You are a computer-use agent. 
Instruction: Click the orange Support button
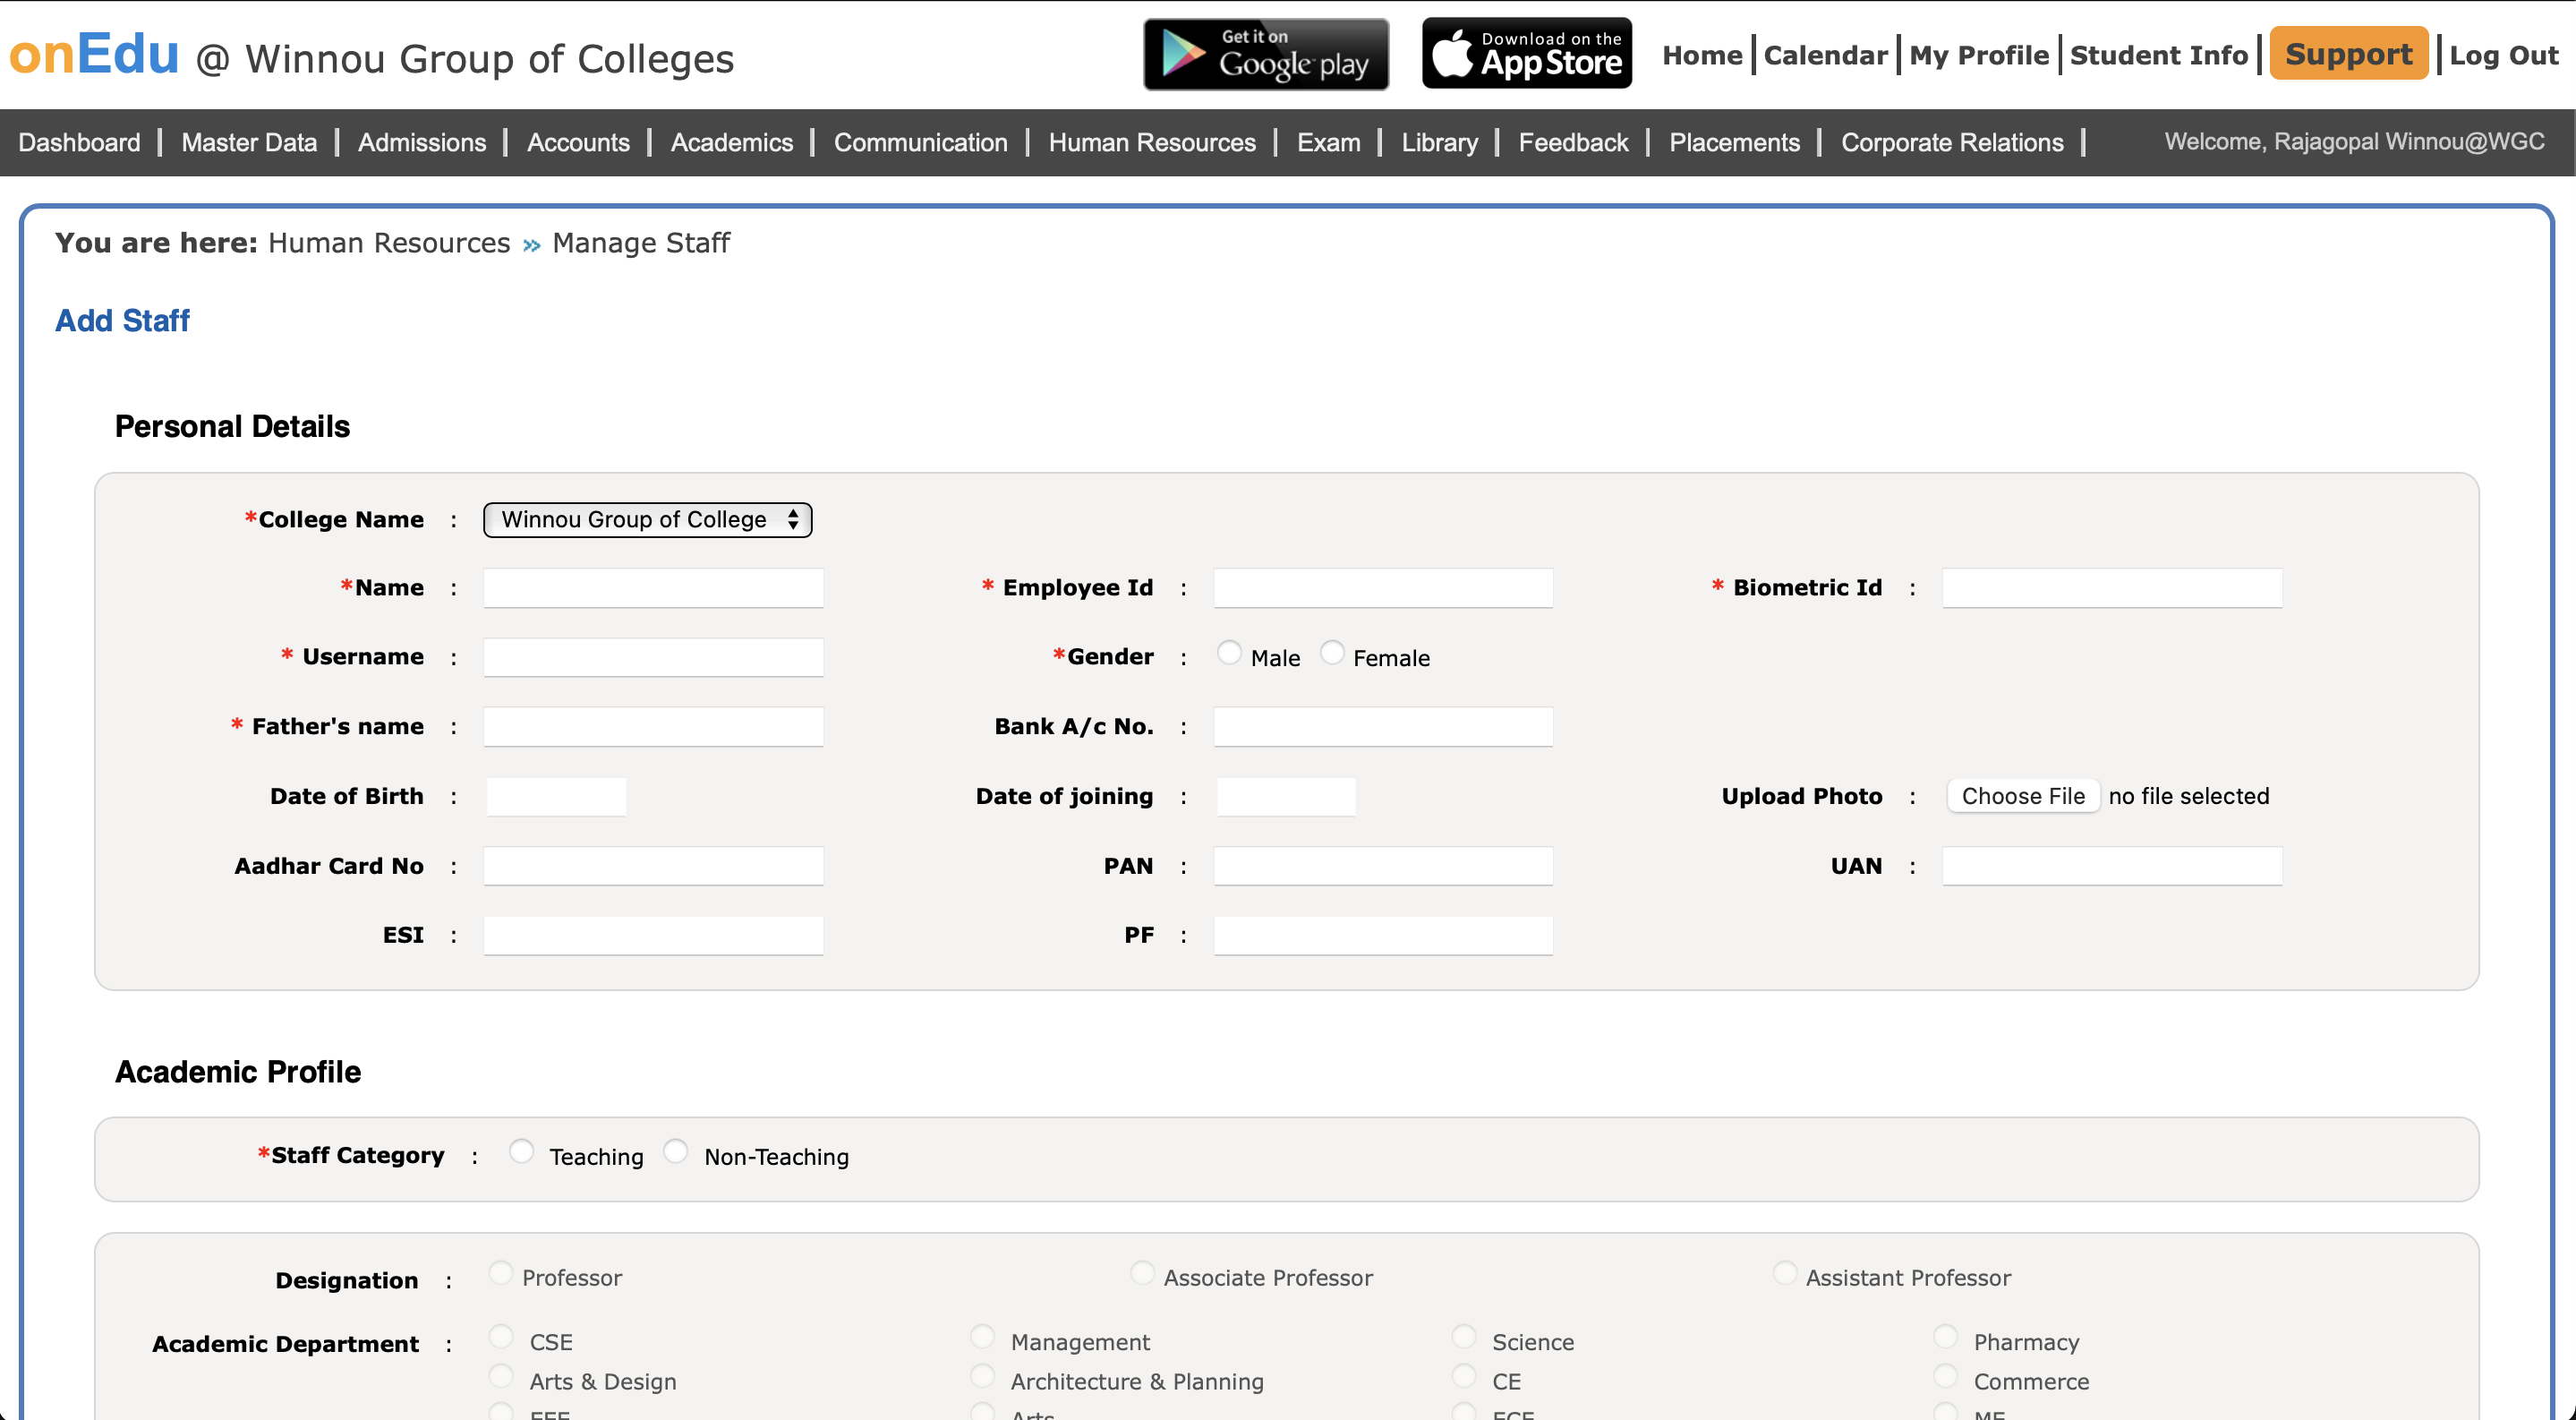(2348, 54)
